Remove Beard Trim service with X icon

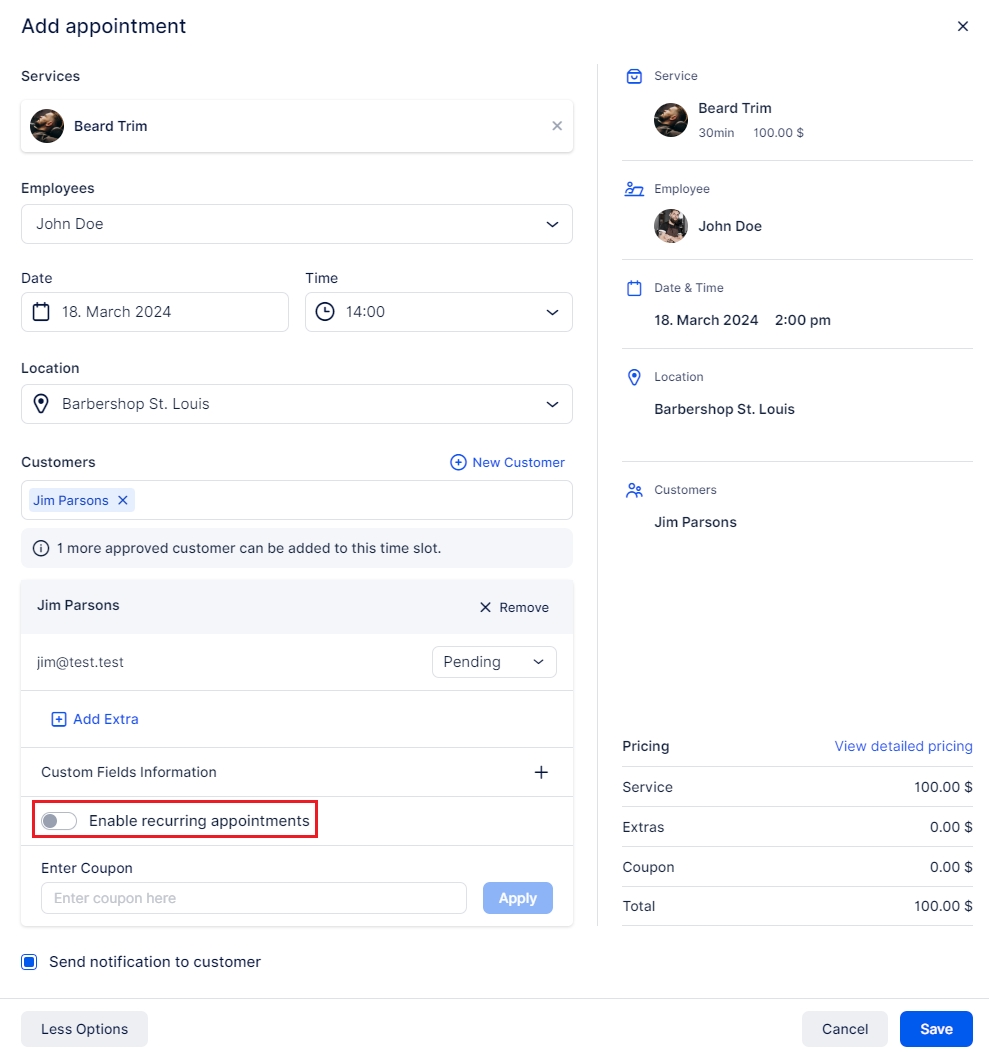pyautogui.click(x=557, y=126)
